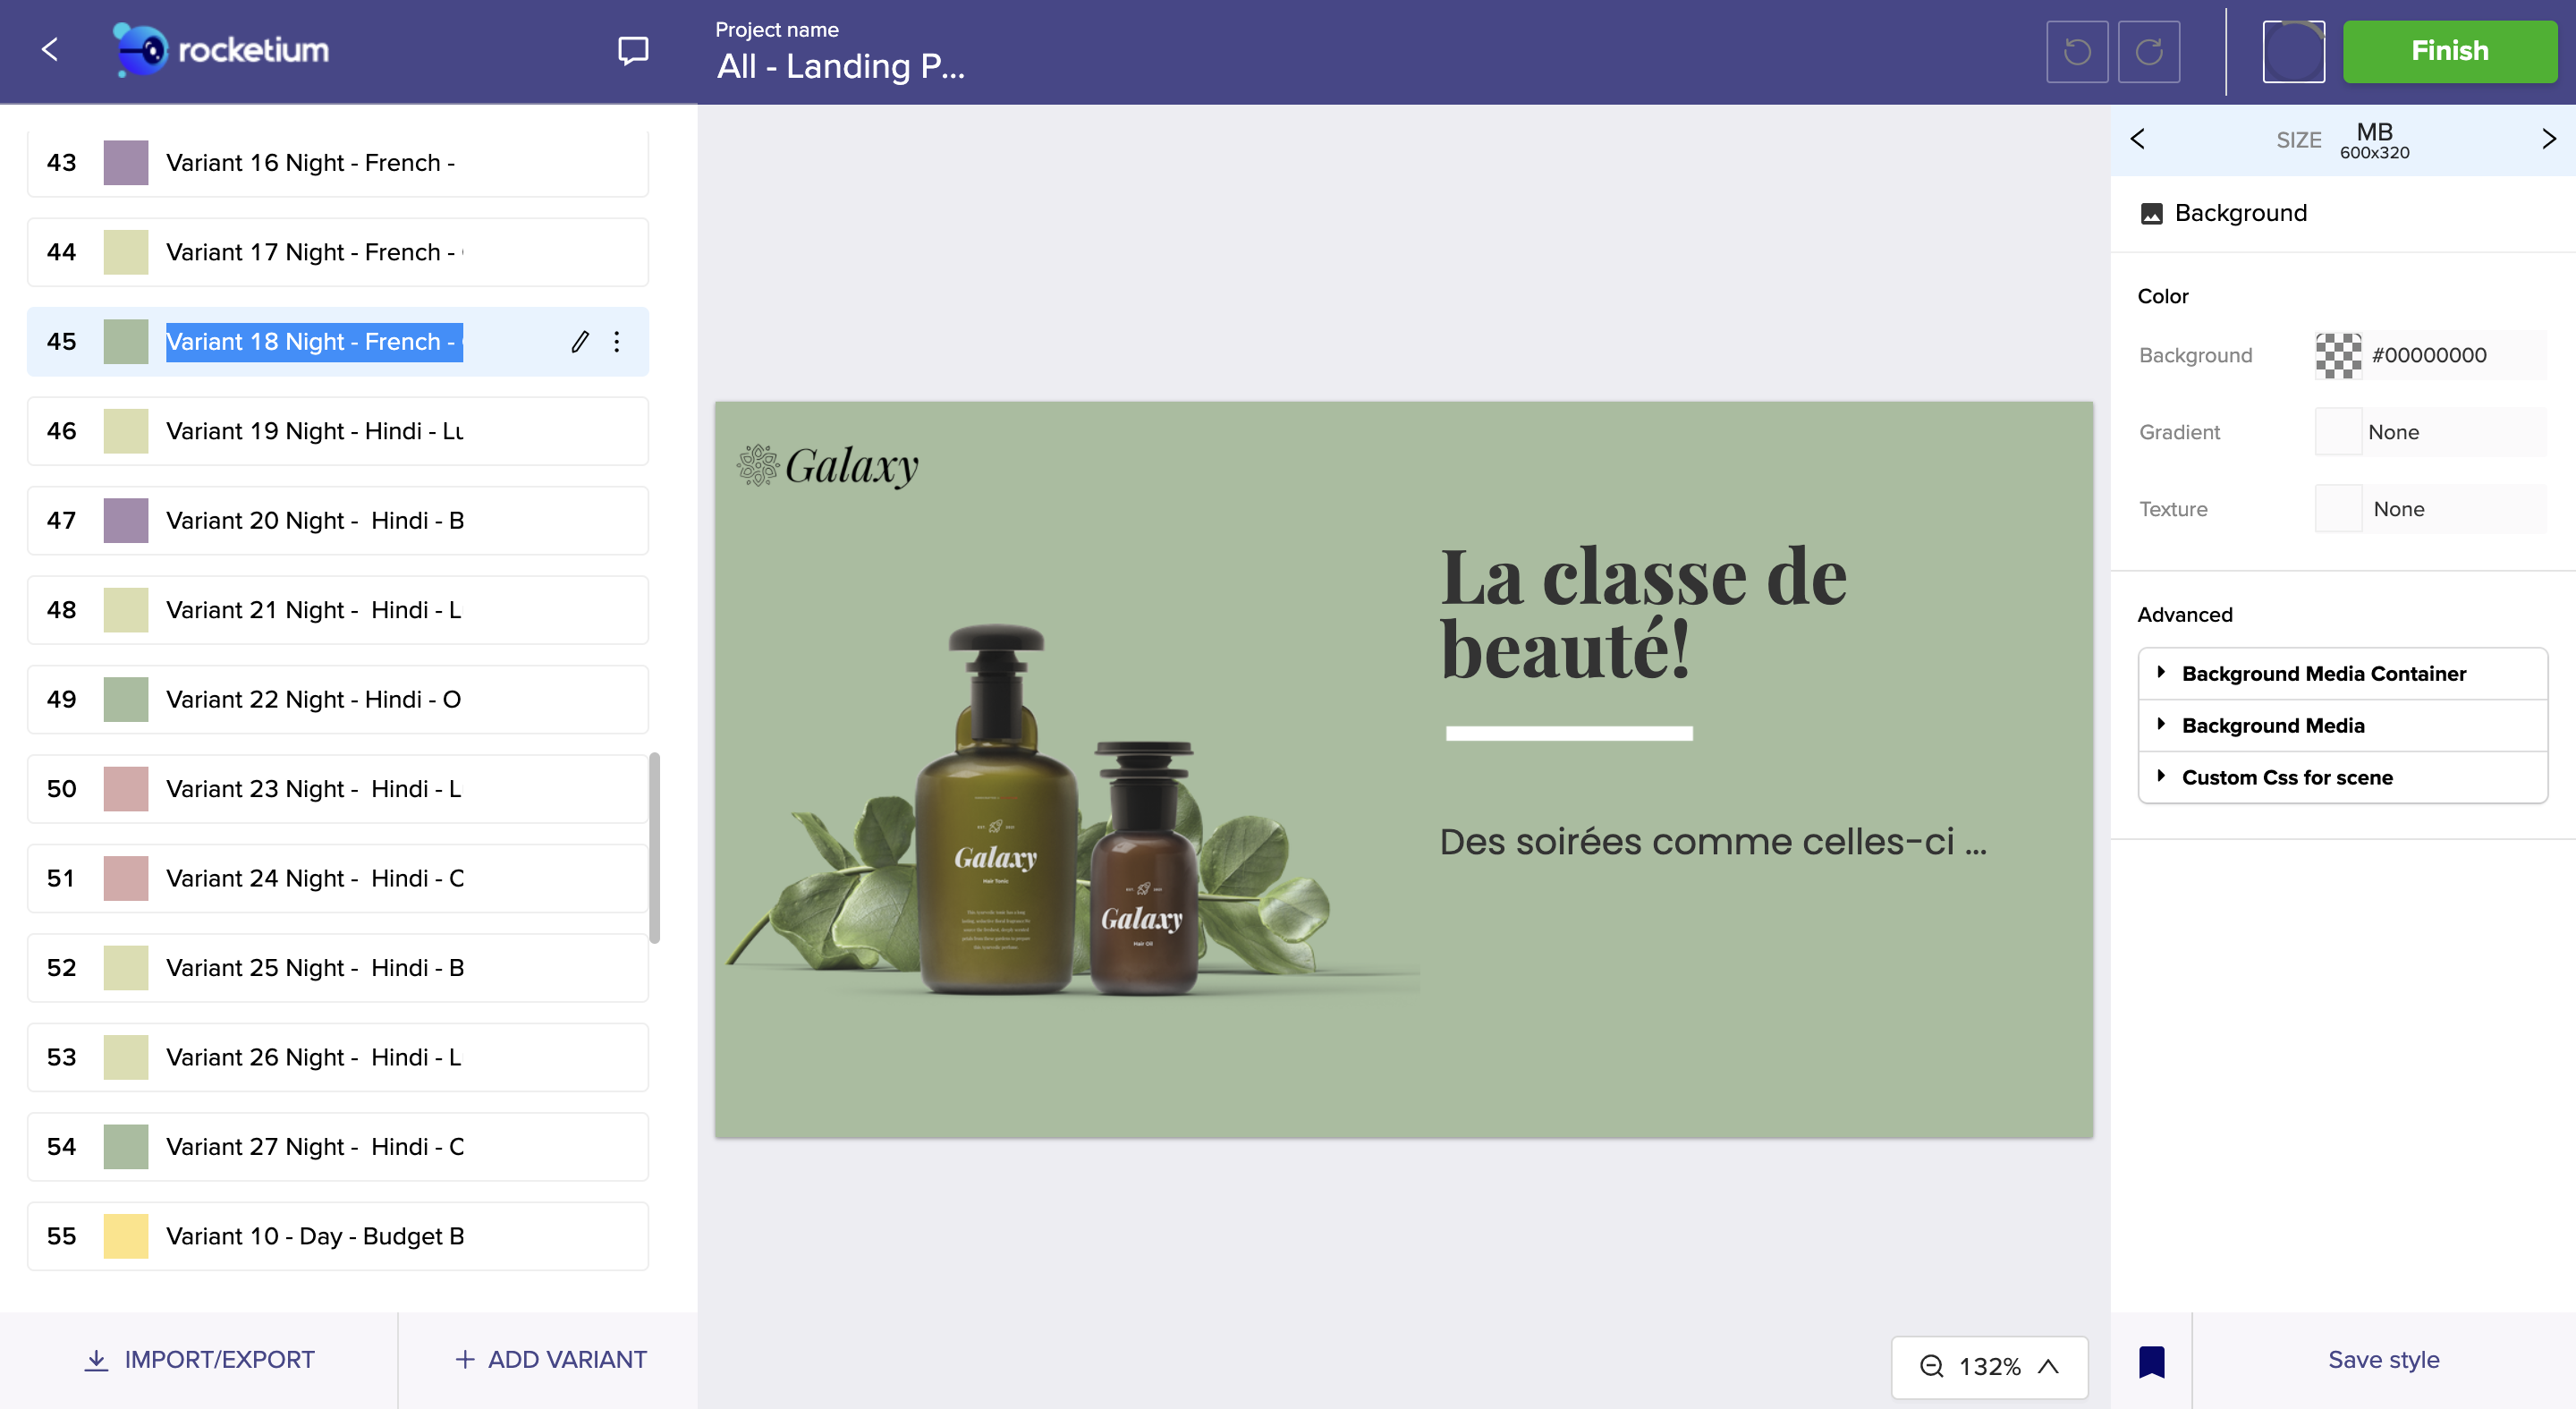
Task: Select Variant 26 Night - Hindi row
Action: (x=338, y=1057)
